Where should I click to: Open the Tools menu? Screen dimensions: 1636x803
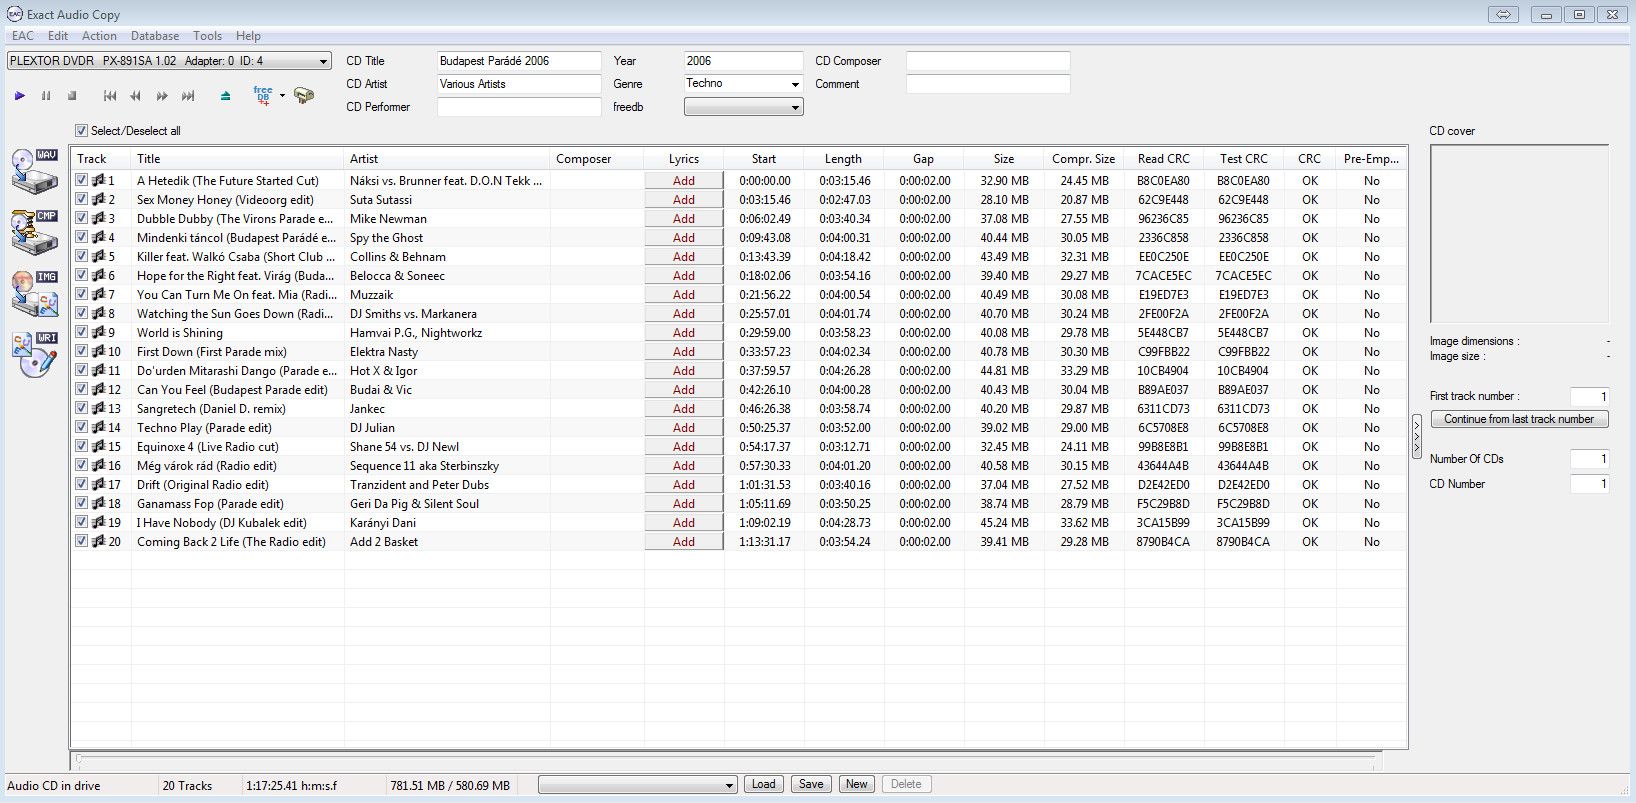tap(208, 36)
